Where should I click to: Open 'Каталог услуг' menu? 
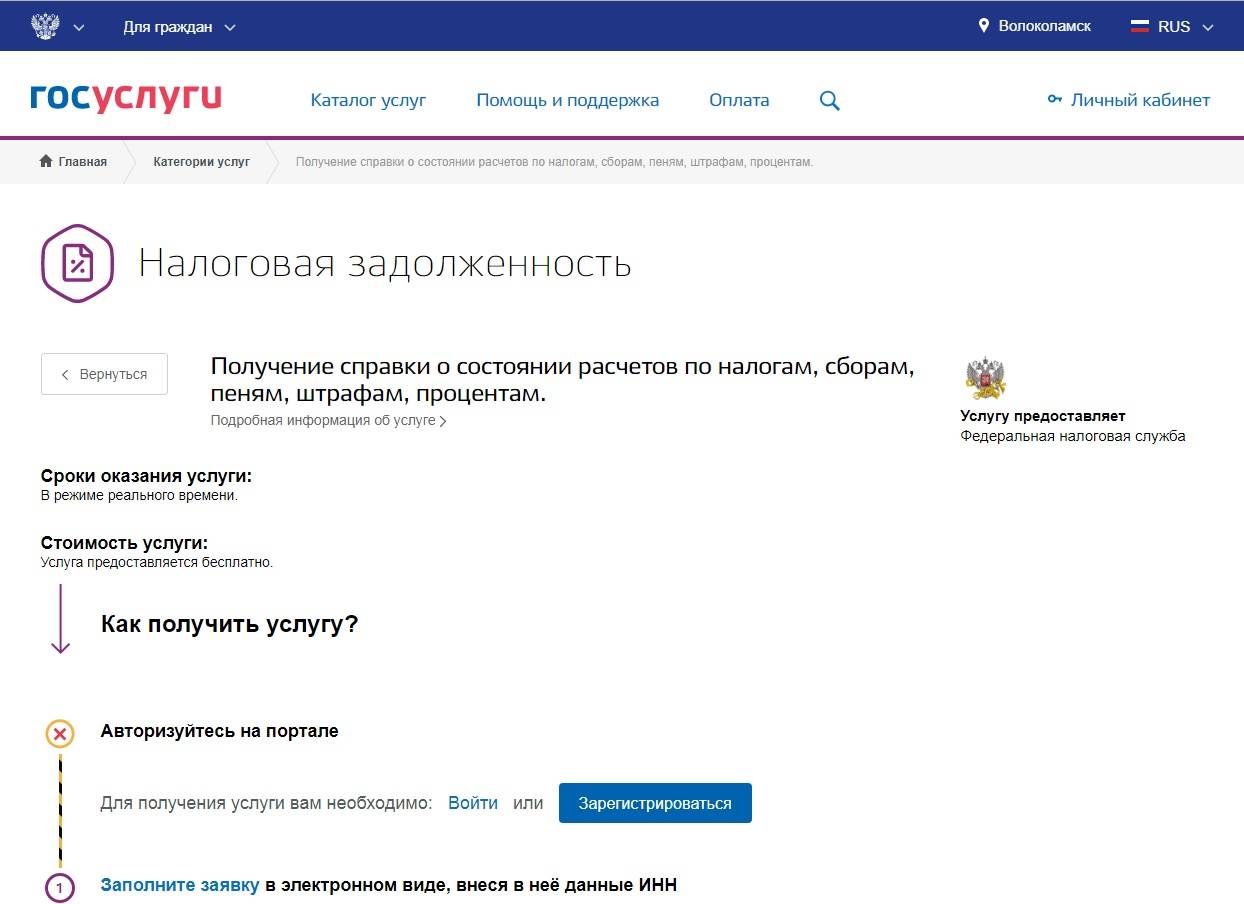coord(368,100)
